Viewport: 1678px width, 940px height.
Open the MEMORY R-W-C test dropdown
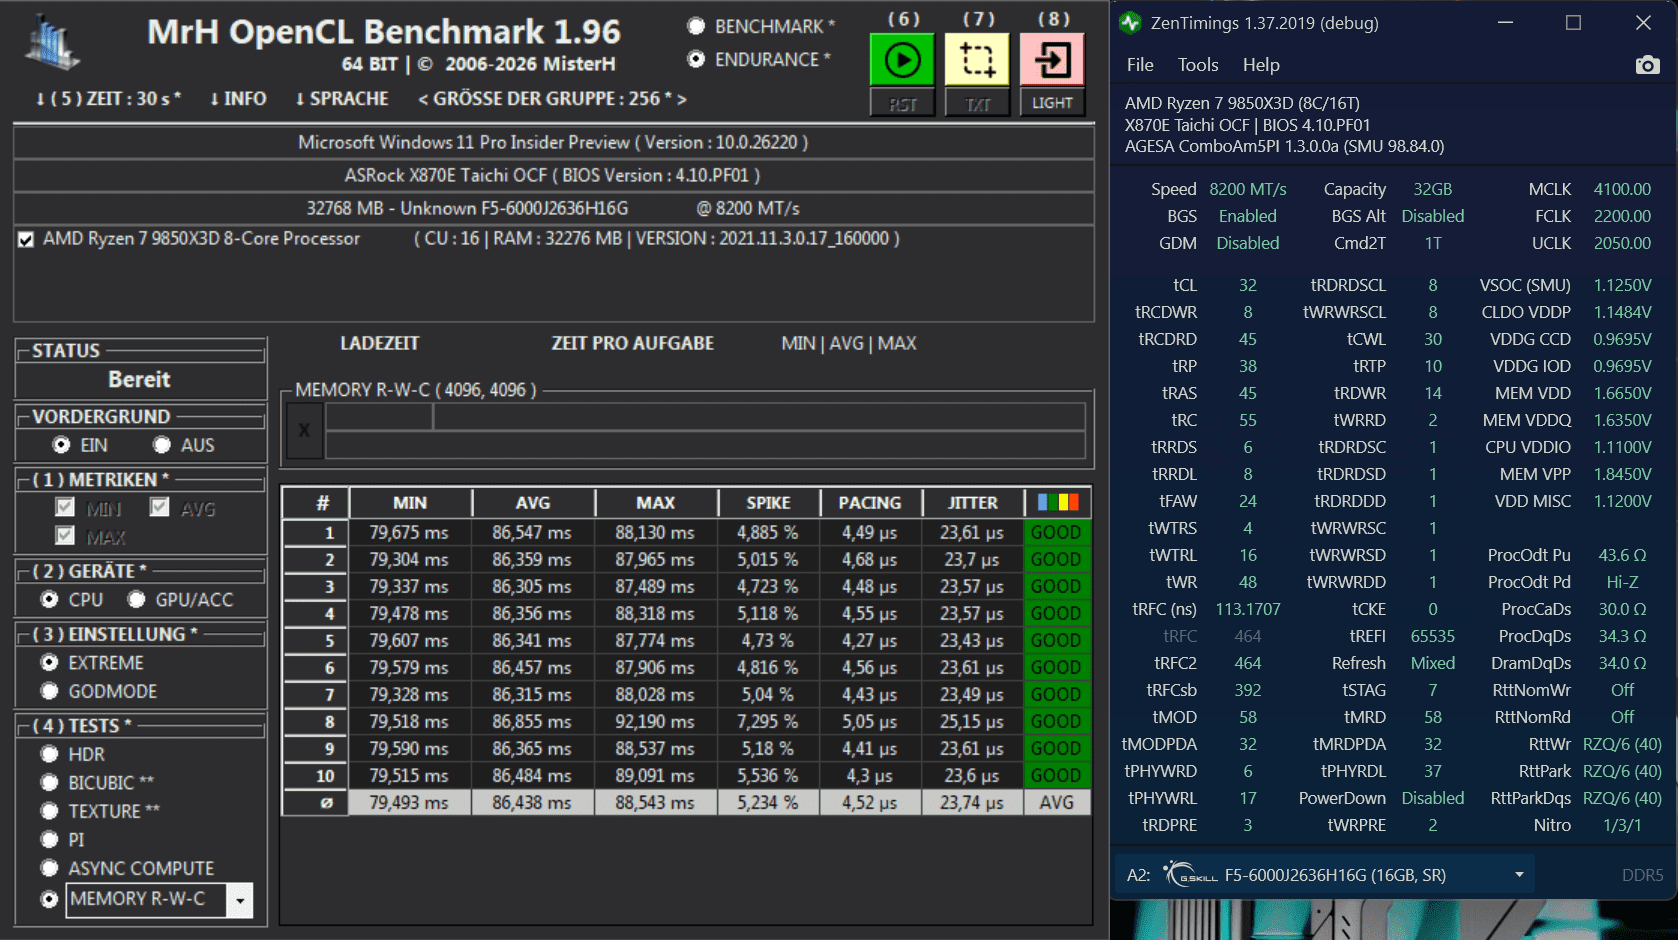coord(240,900)
